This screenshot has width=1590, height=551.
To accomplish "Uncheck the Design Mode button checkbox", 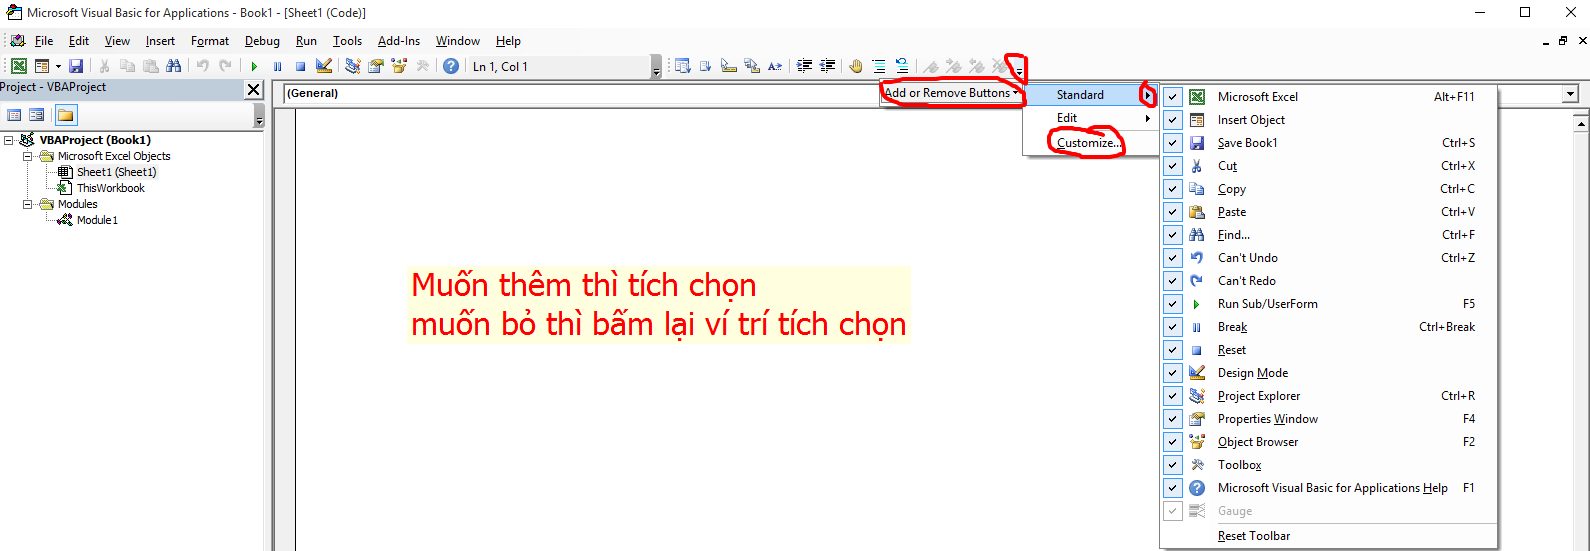I will pos(1173,373).
